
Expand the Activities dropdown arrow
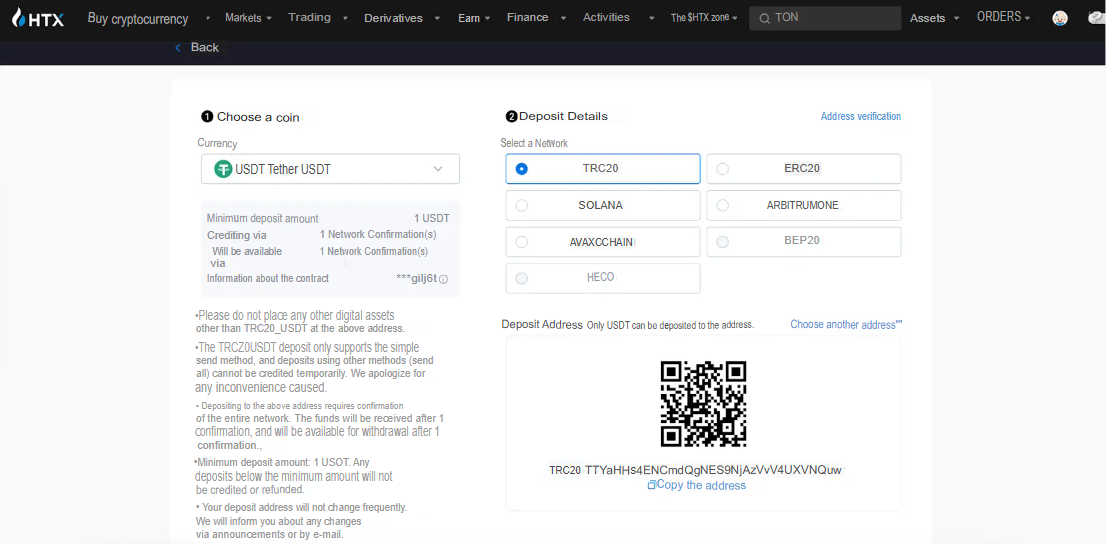click(x=652, y=19)
